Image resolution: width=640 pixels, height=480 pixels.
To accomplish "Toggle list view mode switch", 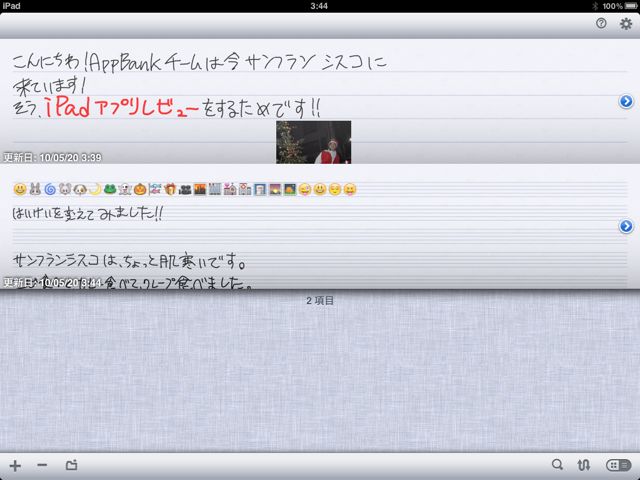I will [x=618, y=465].
